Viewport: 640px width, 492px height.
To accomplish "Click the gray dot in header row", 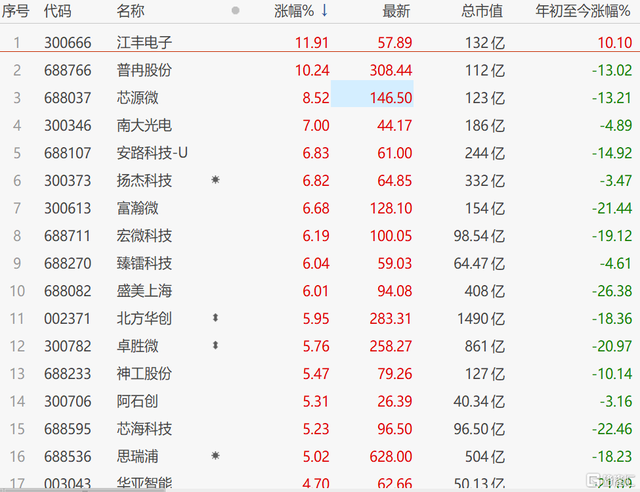I will (x=235, y=11).
